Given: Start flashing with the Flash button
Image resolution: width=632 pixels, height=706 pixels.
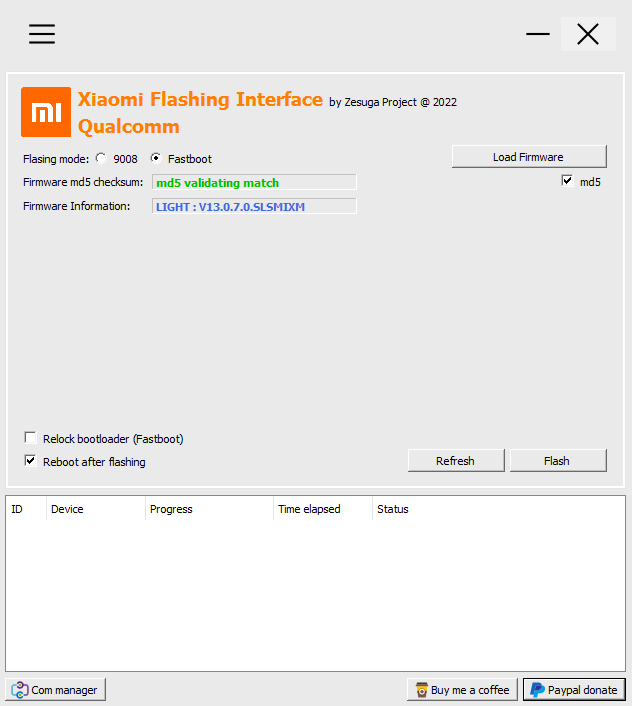Looking at the screenshot, I should pyautogui.click(x=558, y=461).
